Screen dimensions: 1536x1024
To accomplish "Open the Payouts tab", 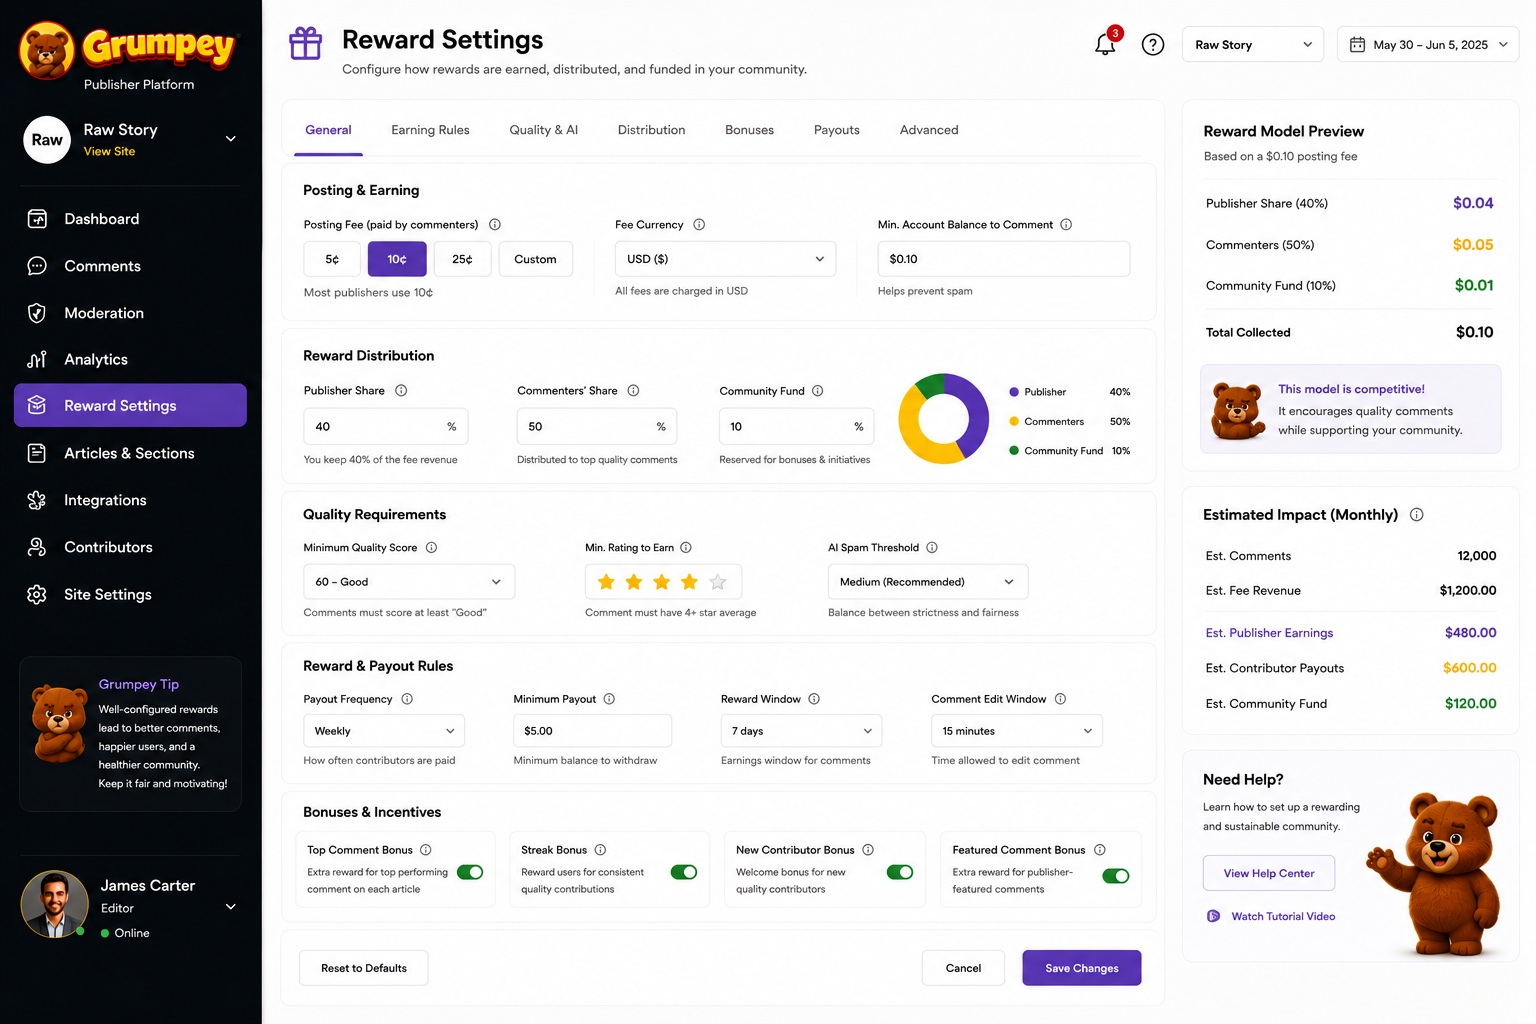I will click(x=837, y=130).
